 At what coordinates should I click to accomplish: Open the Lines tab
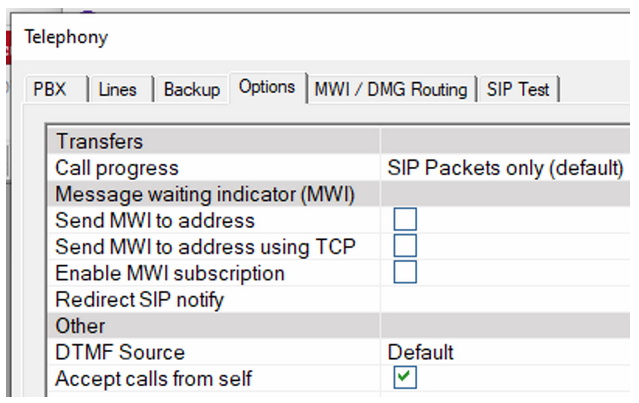pos(118,89)
